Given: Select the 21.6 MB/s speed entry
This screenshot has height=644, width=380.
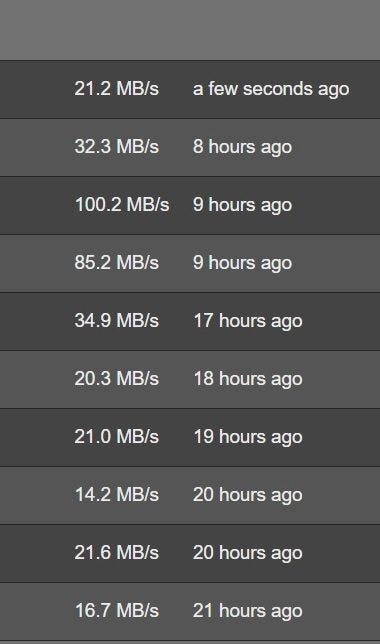Looking at the screenshot, I should pyautogui.click(x=116, y=553).
